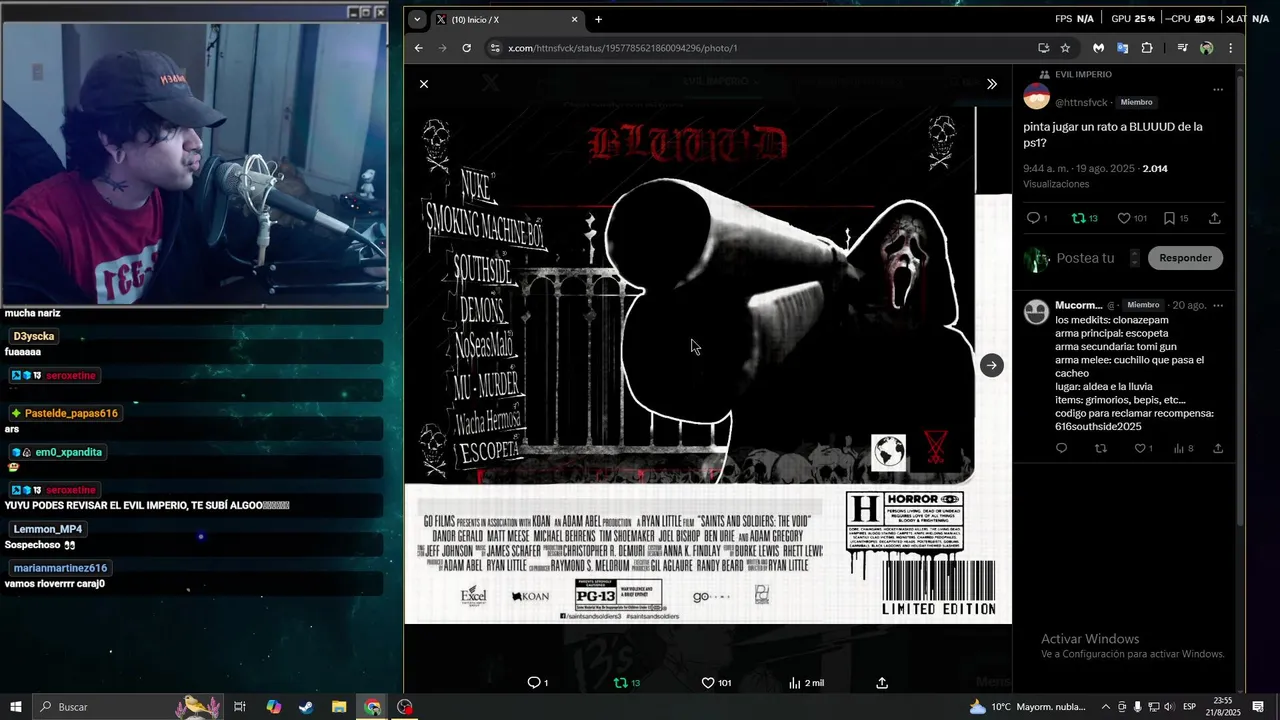Share Mucorm's comment
This screenshot has width=1280, height=720.
[1218, 449]
